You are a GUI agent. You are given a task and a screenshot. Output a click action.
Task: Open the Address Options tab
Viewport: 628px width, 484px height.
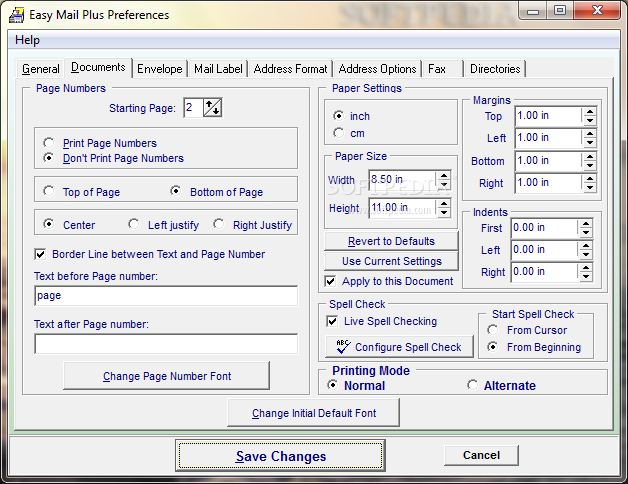tap(377, 69)
